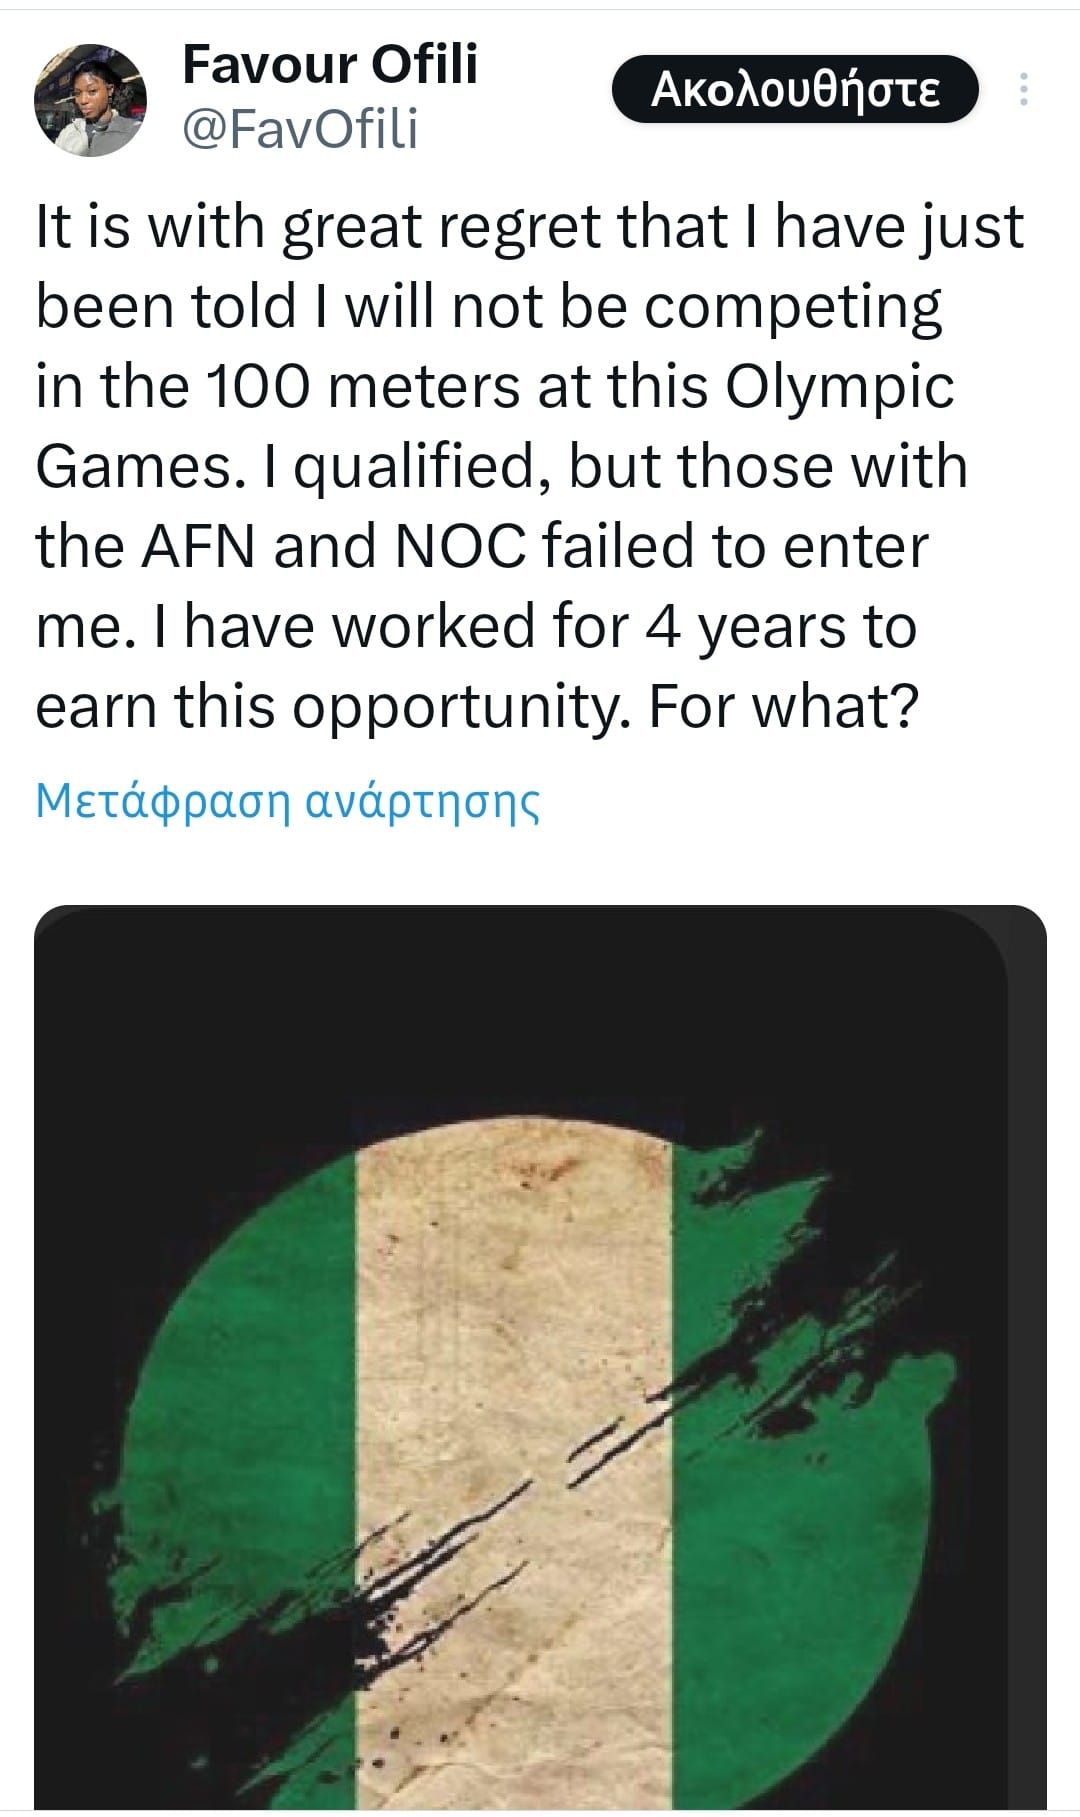The image size is (1080, 1817).
Task: Click the closing text "For what?"
Action: [783, 707]
